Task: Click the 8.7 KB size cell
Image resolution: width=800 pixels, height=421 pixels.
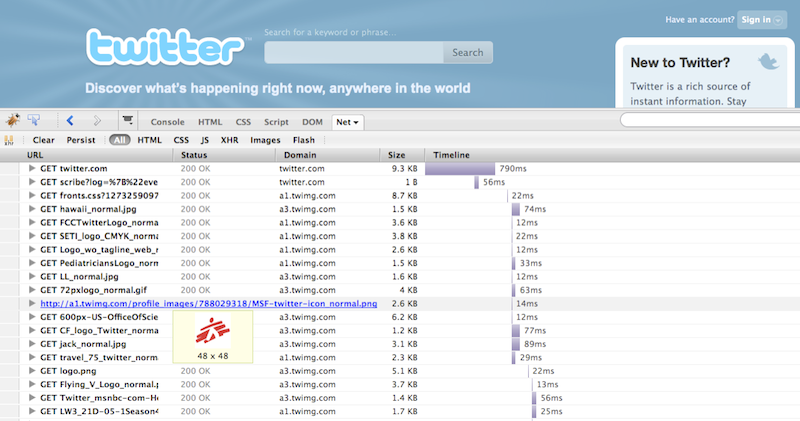Action: point(405,195)
